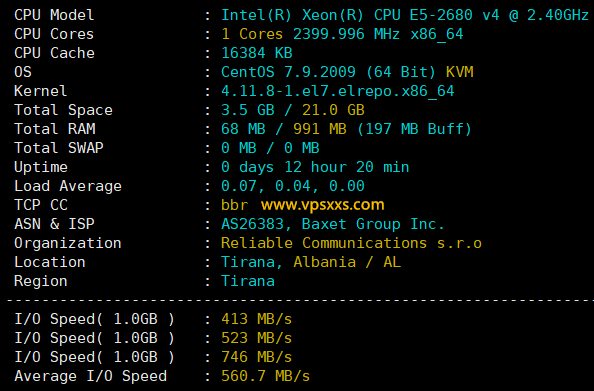The width and height of the screenshot is (594, 391).
Task: Click the Region Tirana value
Action: tap(248, 281)
